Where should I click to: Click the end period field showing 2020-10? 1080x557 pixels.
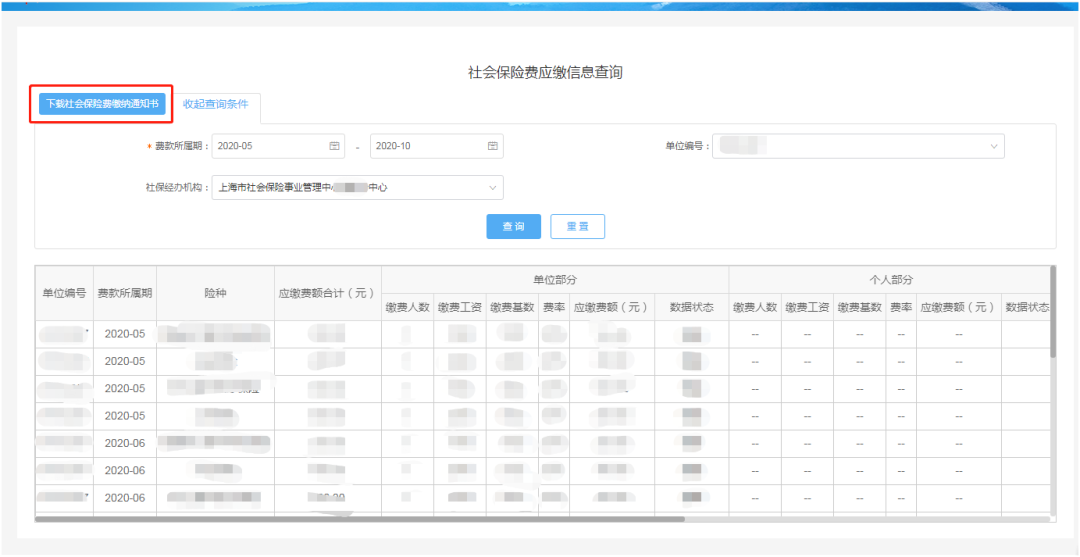coord(437,146)
